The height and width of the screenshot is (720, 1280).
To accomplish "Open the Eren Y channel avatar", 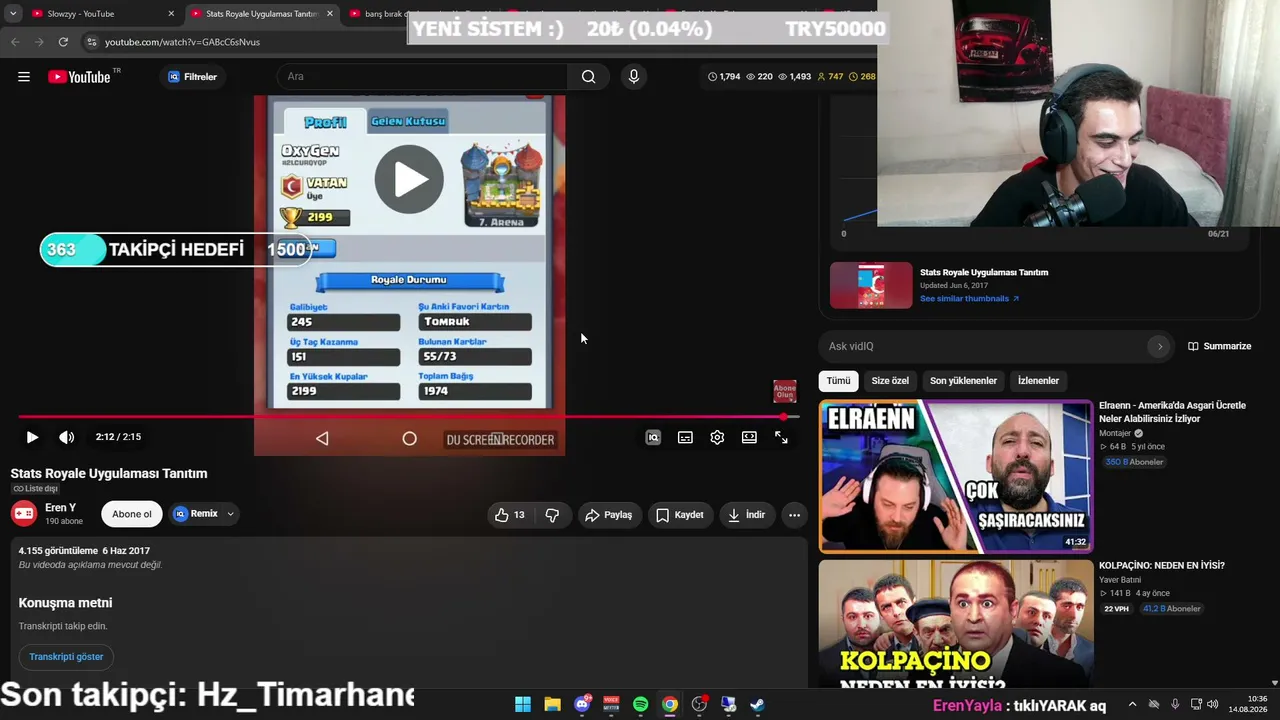I will 23,514.
